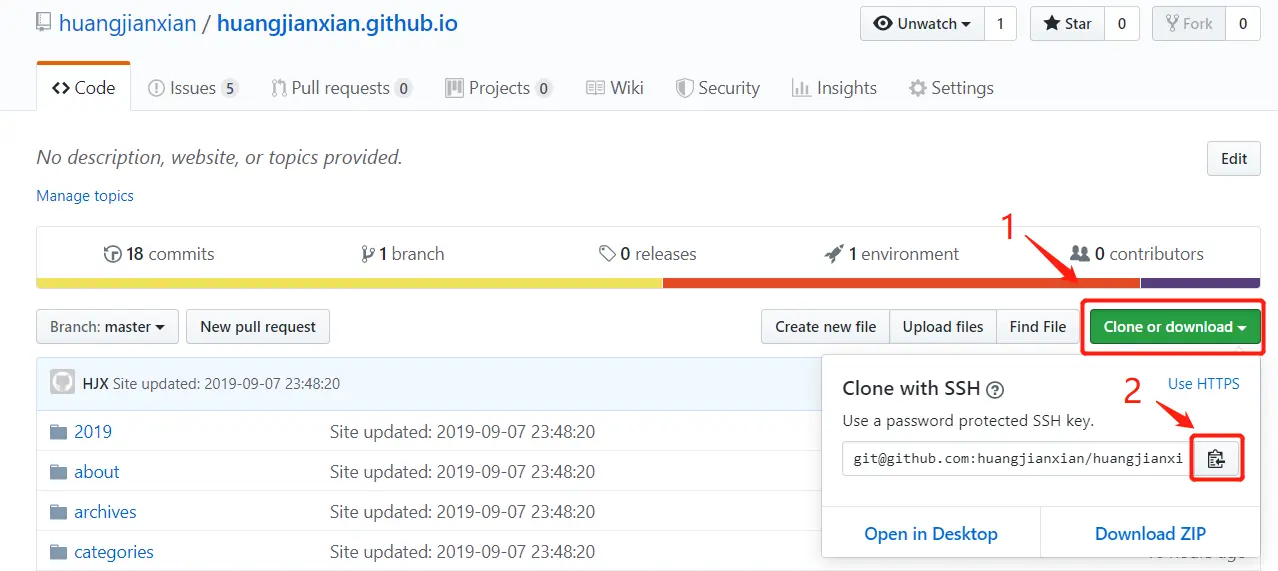
Task: Open the about folder's commit message
Action: (462, 472)
